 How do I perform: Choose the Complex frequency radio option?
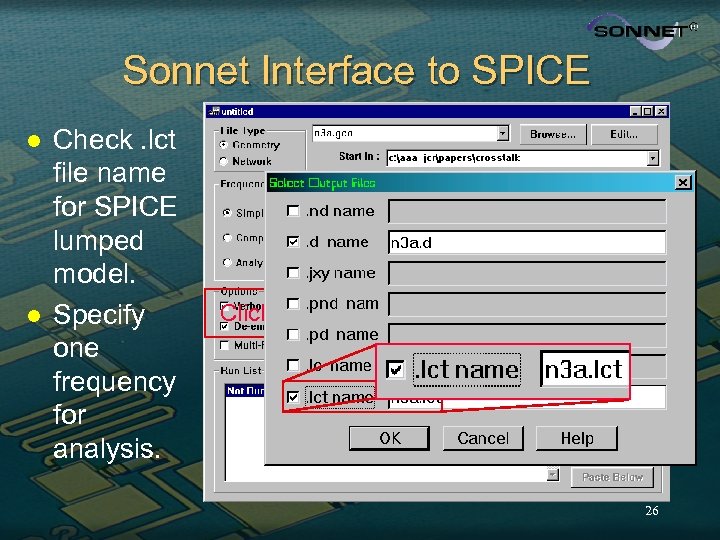click(x=226, y=238)
